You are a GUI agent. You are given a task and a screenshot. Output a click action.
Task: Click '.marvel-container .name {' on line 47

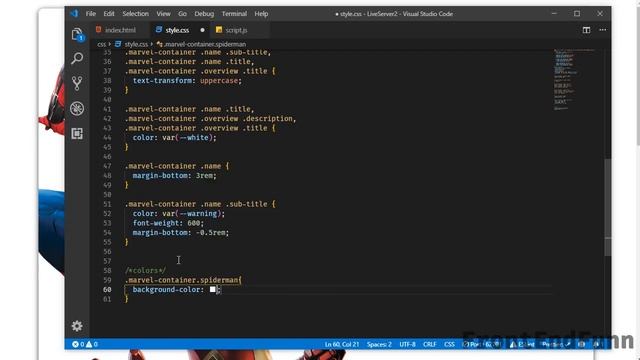177,166
